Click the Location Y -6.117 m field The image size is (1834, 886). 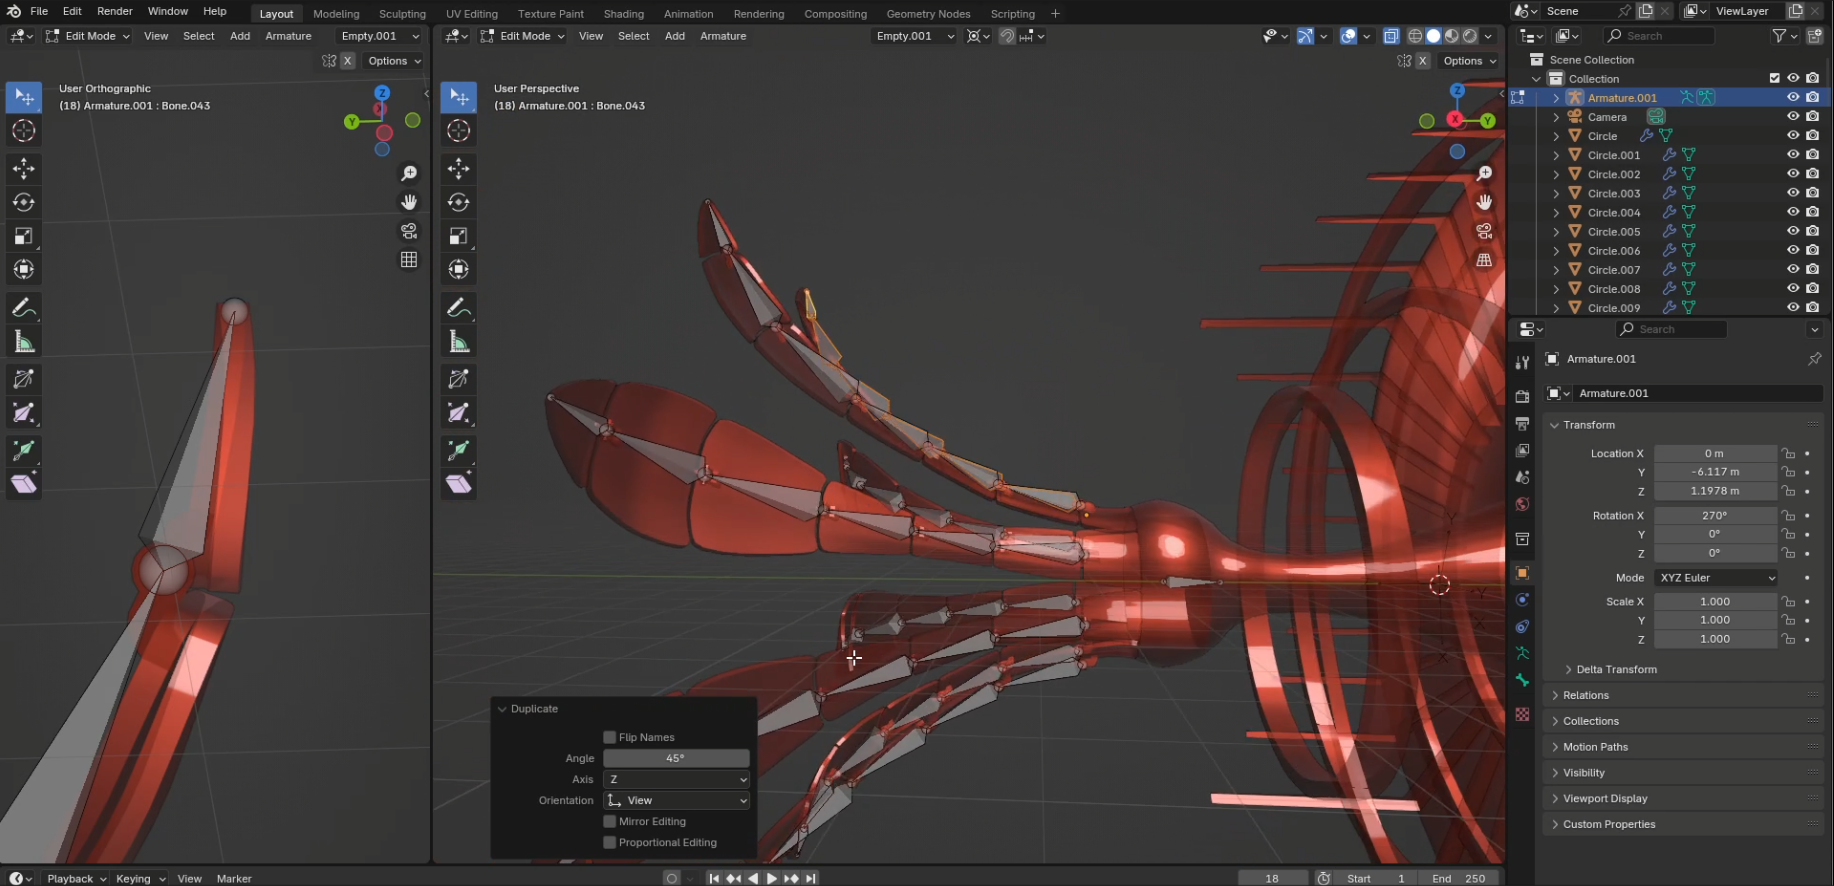pos(1715,472)
